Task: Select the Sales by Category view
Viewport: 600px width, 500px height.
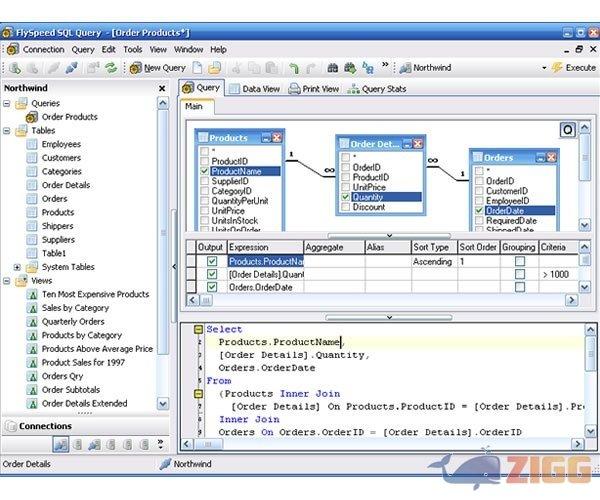Action: [75, 308]
